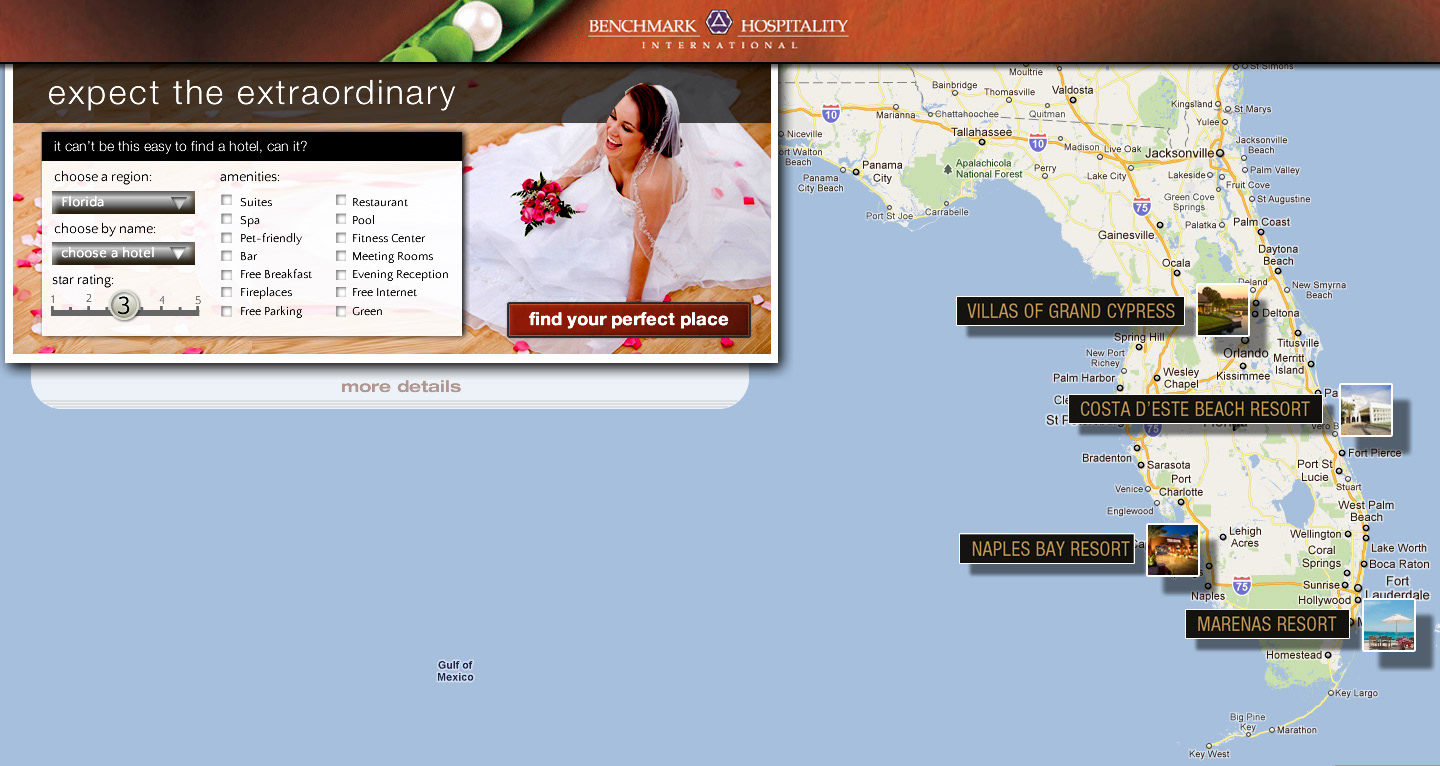Select the Marenas Resort label
Image resolution: width=1440 pixels, height=766 pixels.
[x=1267, y=624]
